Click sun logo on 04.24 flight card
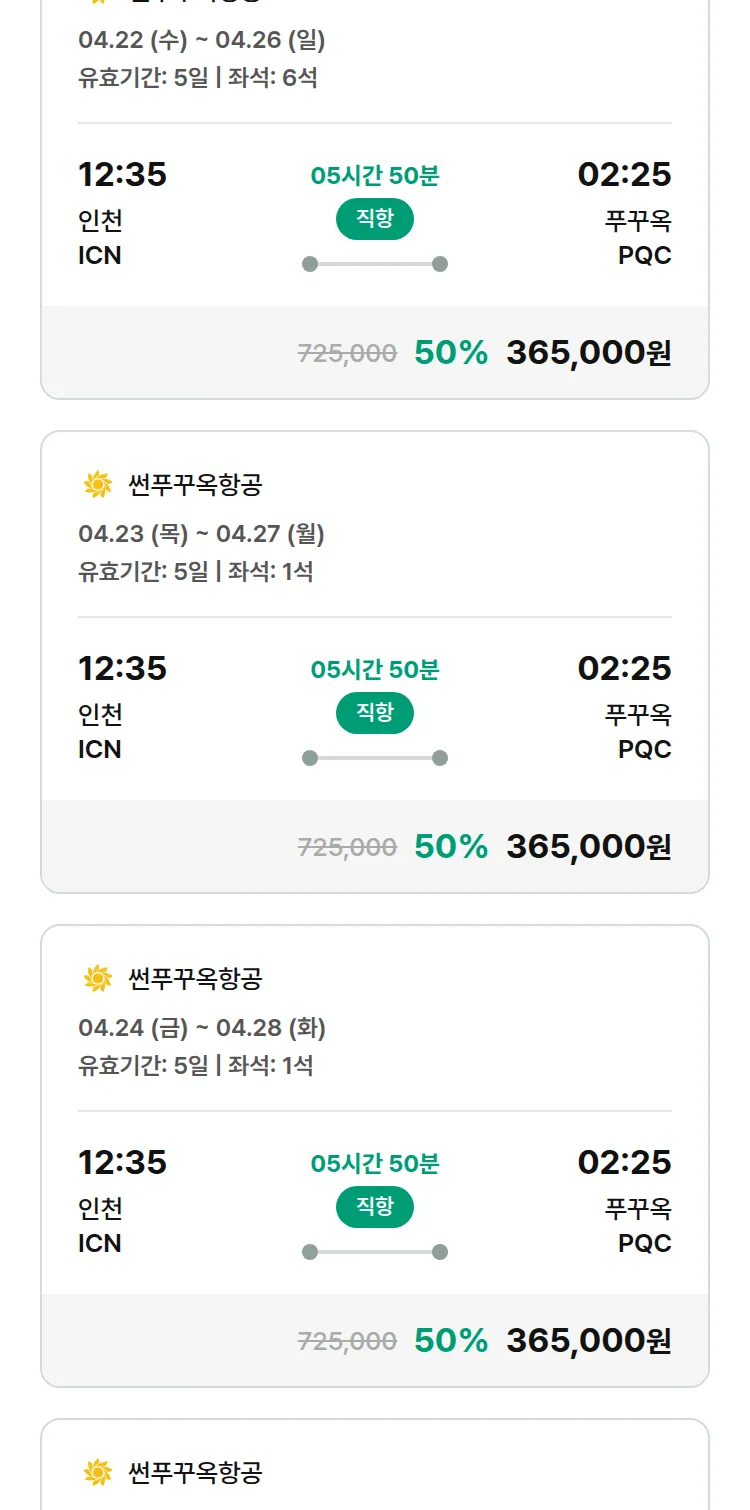The height and width of the screenshot is (1510, 750). tap(98, 979)
